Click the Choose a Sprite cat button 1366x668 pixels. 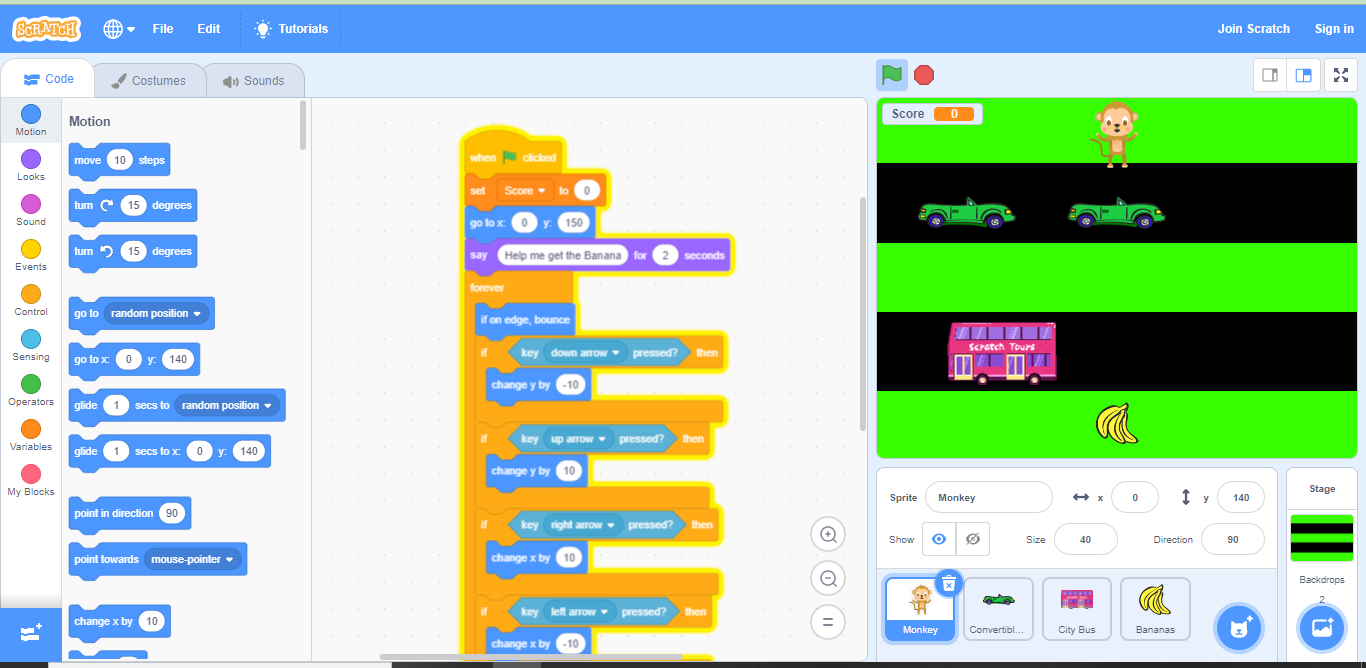(1239, 628)
